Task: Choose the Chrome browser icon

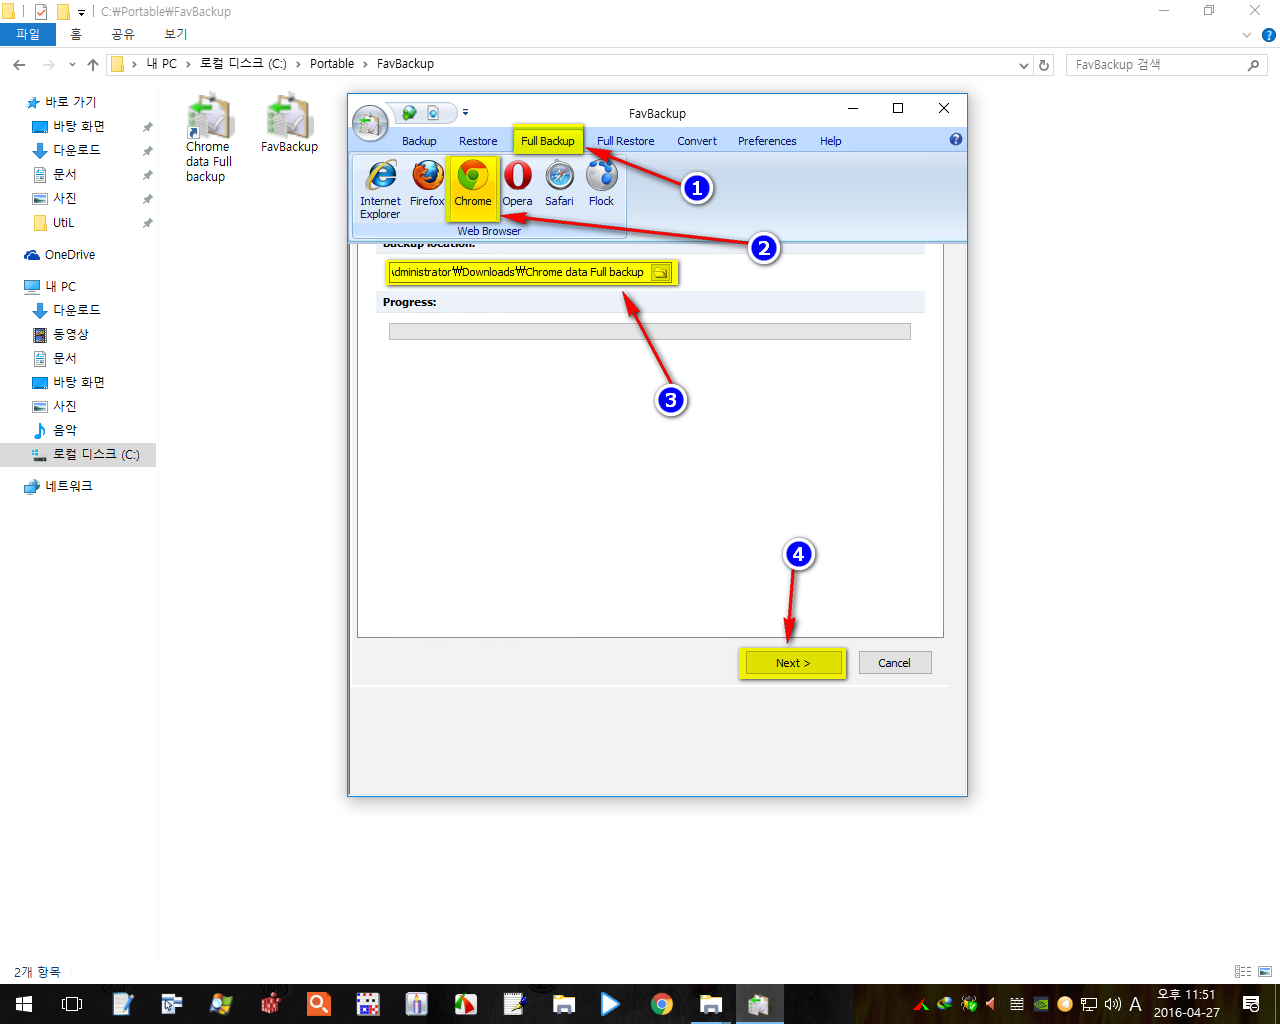Action: (473, 184)
